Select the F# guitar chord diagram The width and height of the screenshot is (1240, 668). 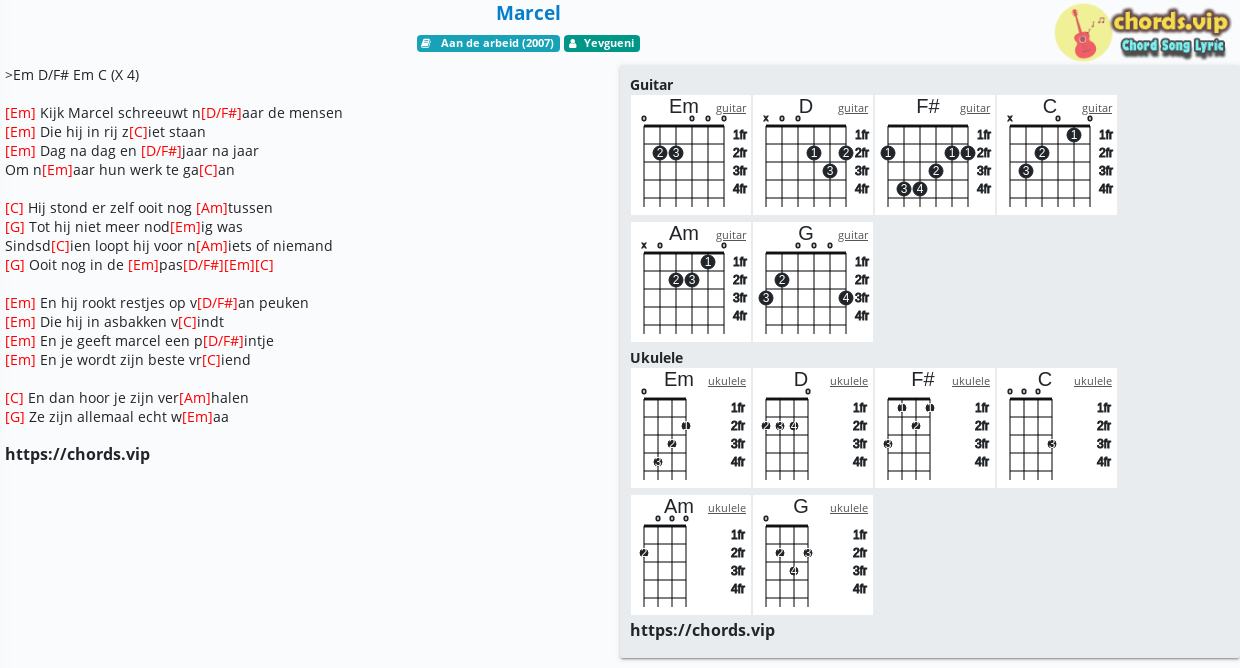coord(935,155)
